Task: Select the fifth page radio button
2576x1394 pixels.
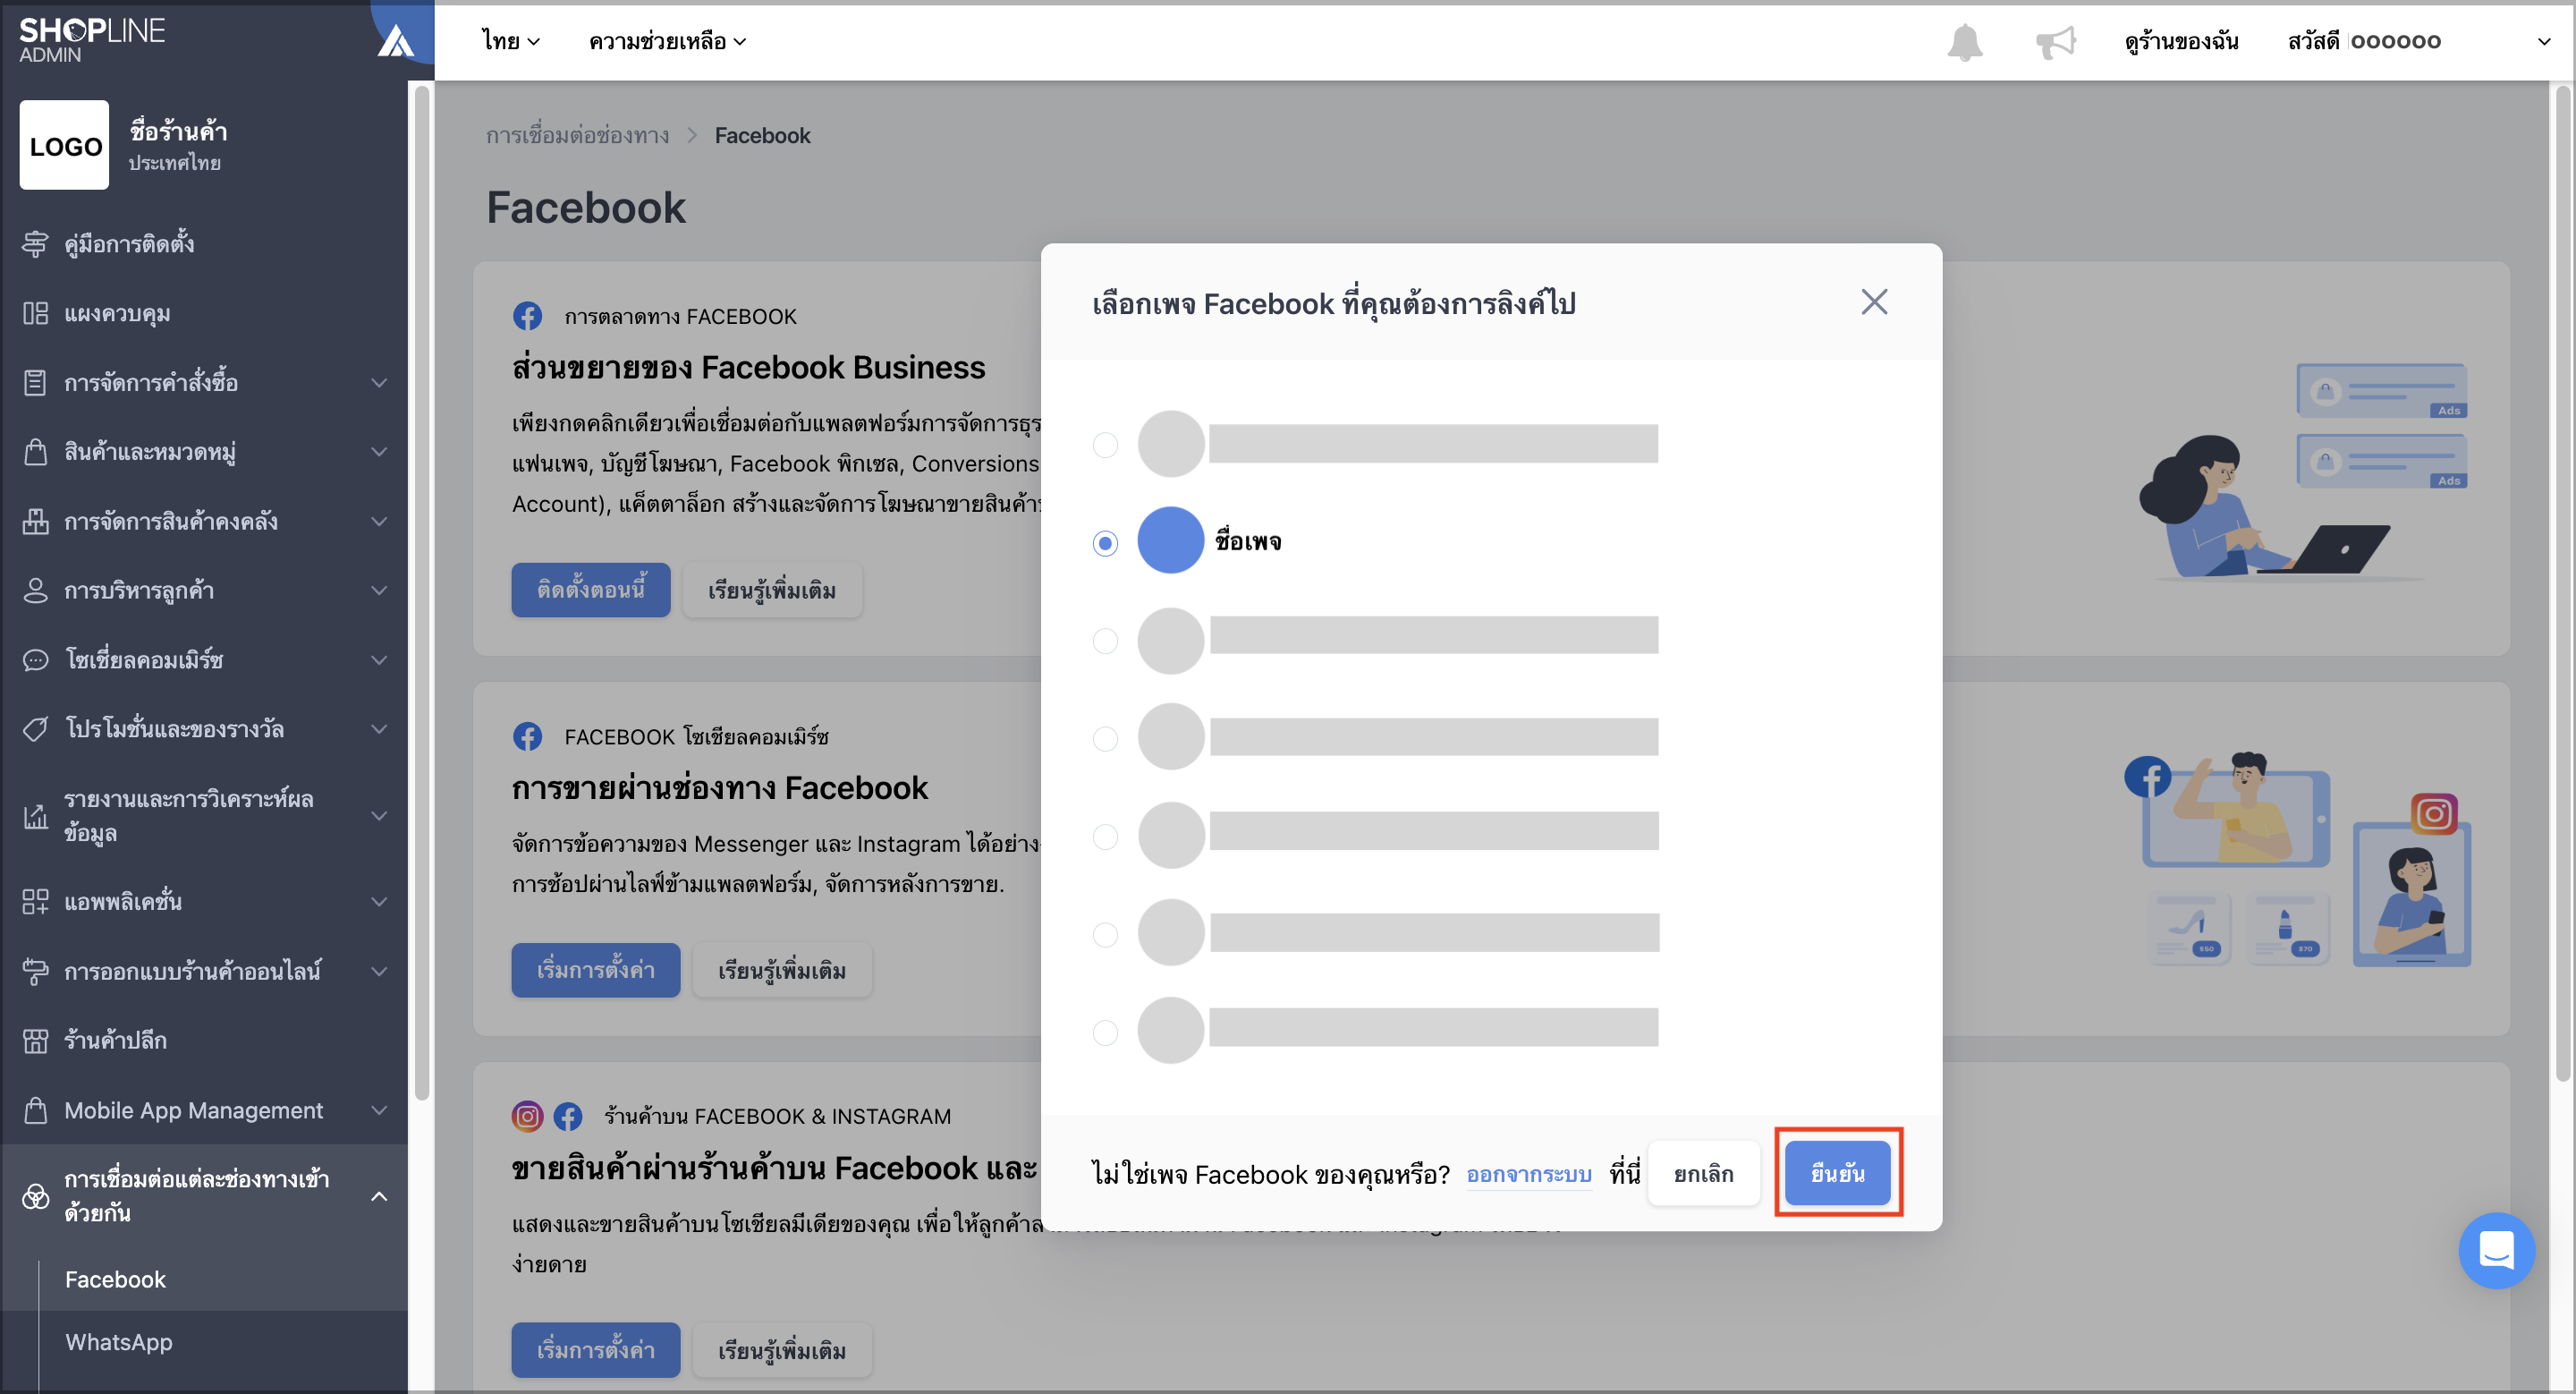Action: tap(1105, 836)
